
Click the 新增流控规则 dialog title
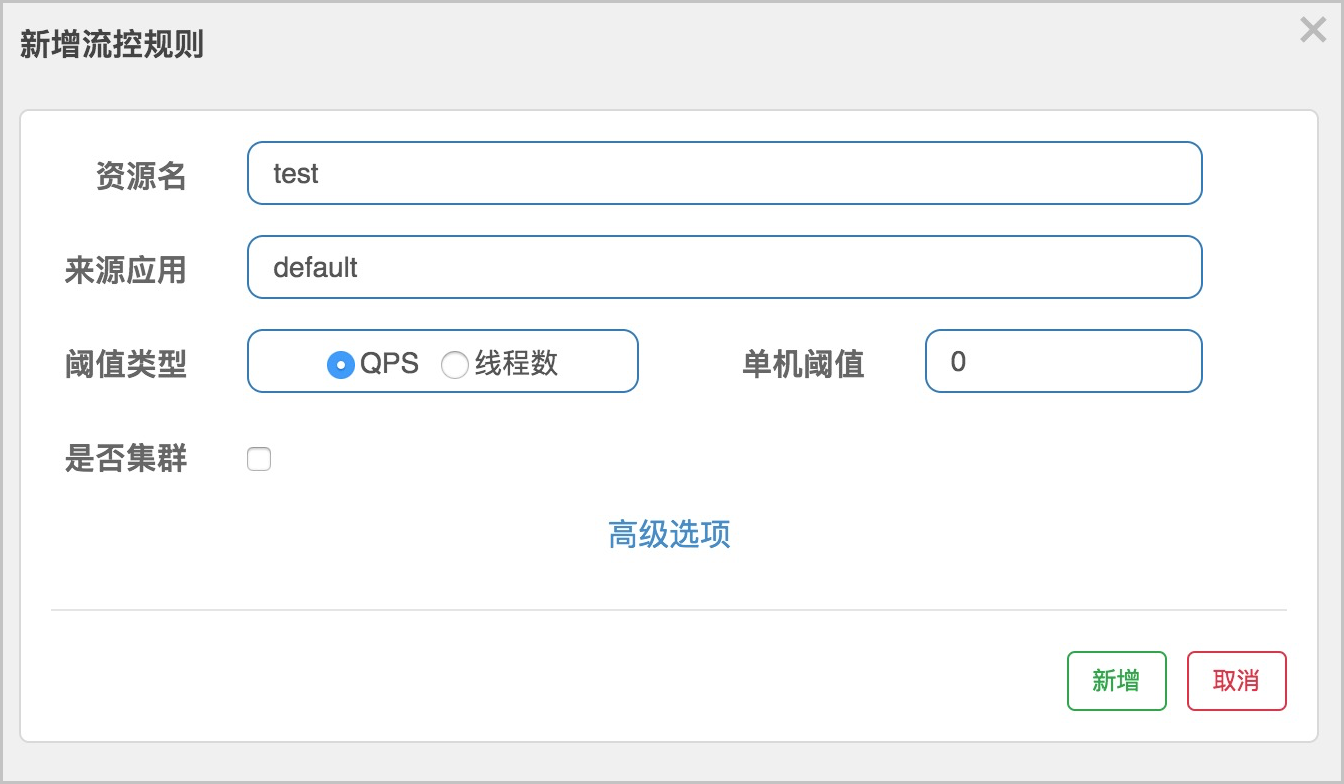(x=112, y=44)
